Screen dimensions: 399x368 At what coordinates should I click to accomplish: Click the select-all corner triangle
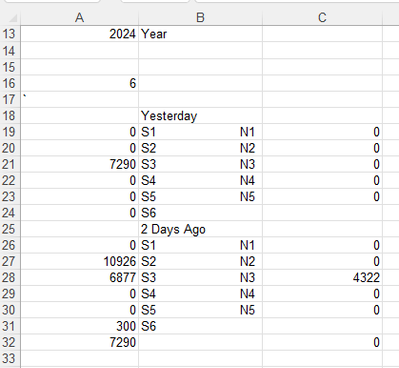coord(12,18)
